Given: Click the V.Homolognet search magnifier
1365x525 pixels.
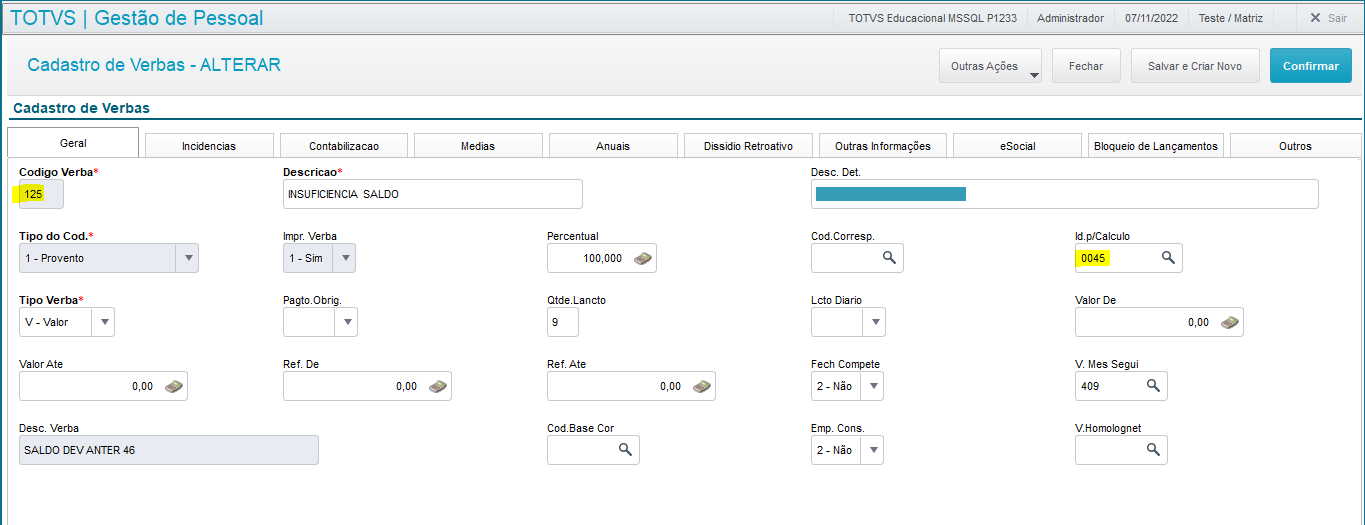Looking at the screenshot, I should click(1153, 450).
